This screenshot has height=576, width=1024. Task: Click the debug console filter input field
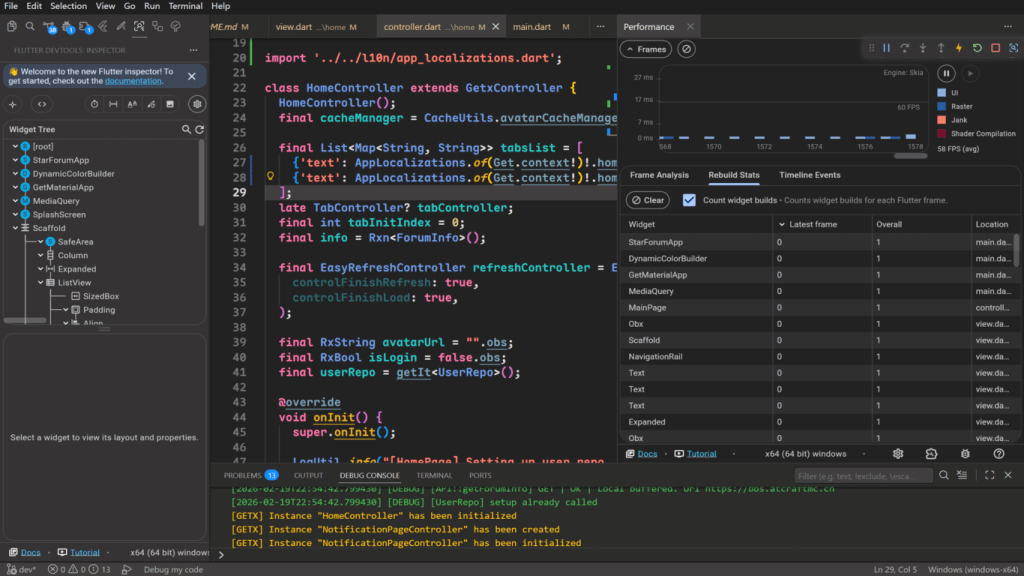coord(863,476)
